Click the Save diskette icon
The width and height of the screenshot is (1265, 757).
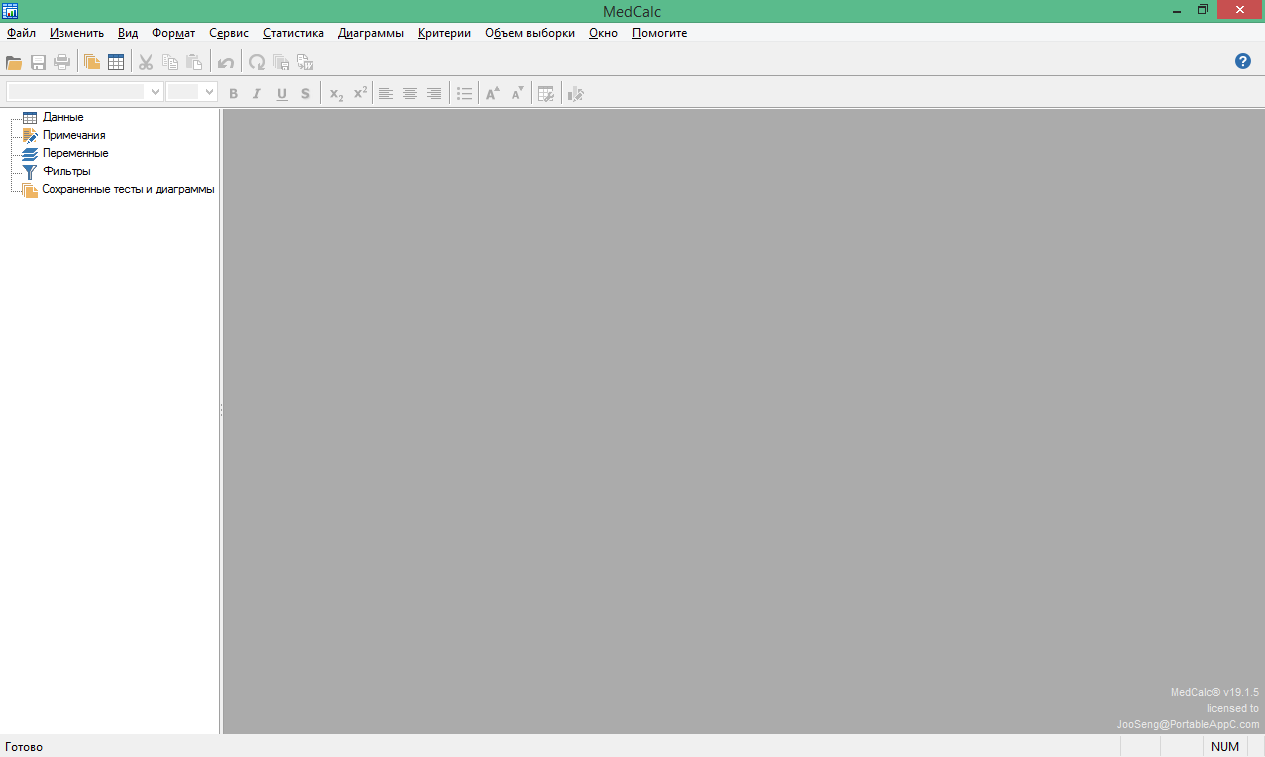point(38,62)
